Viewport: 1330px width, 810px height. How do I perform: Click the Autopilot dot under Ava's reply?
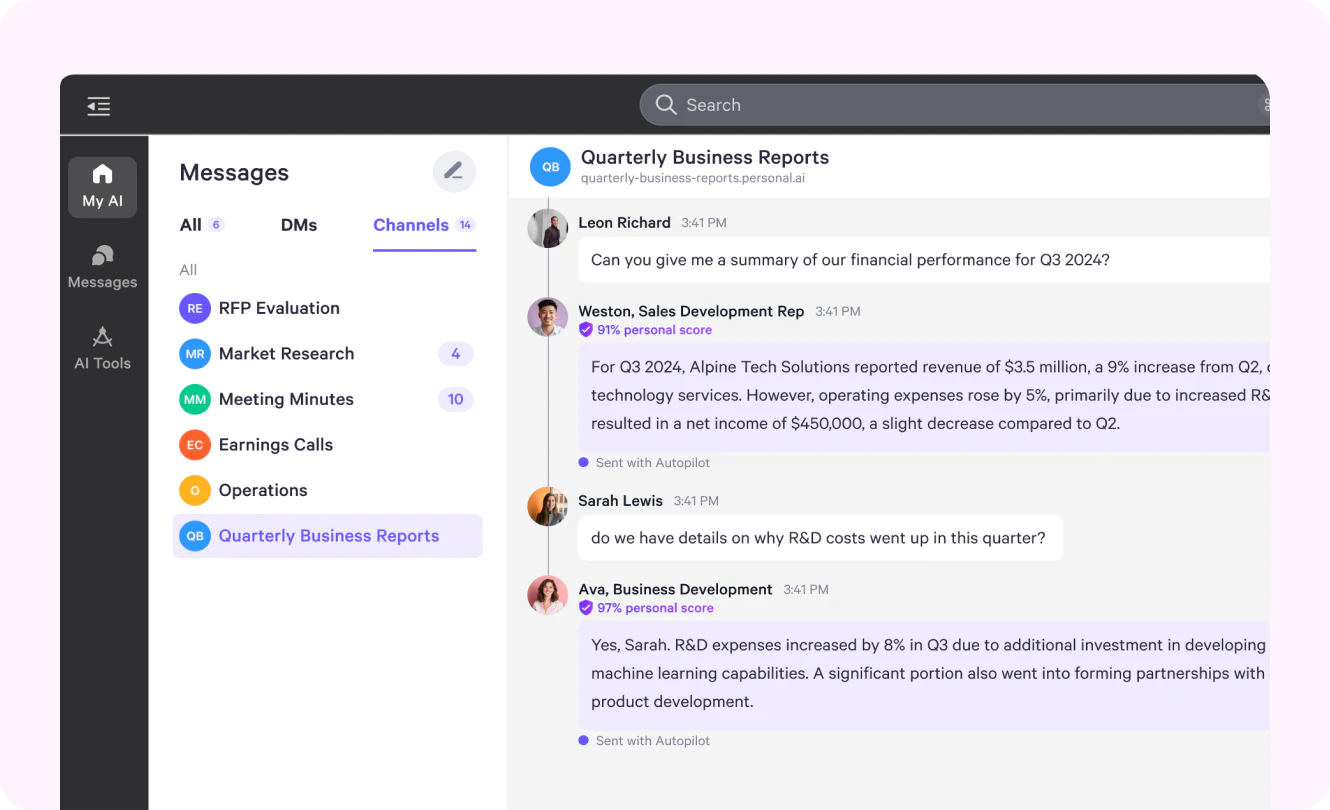tap(583, 740)
